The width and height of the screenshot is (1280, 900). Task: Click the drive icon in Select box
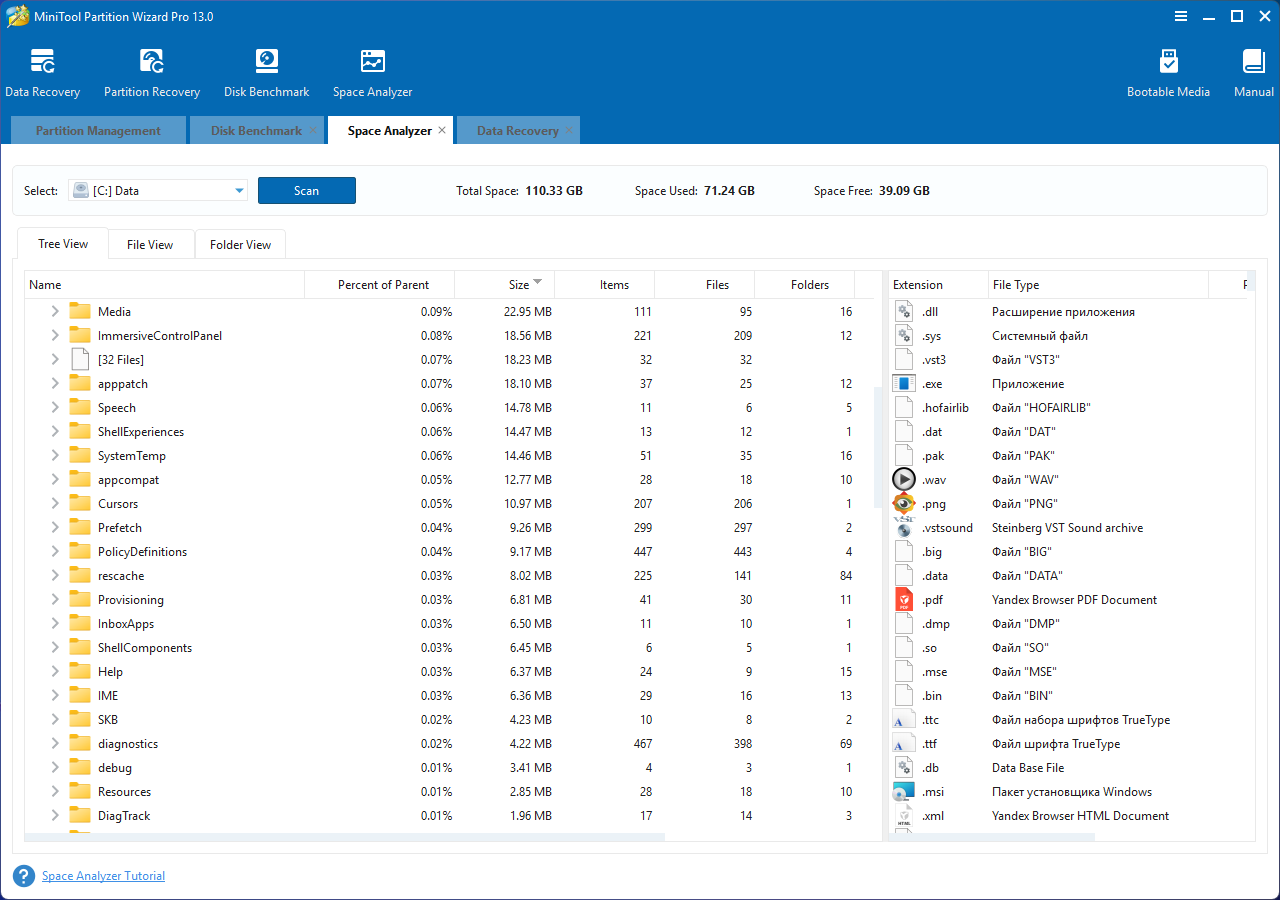pos(80,190)
